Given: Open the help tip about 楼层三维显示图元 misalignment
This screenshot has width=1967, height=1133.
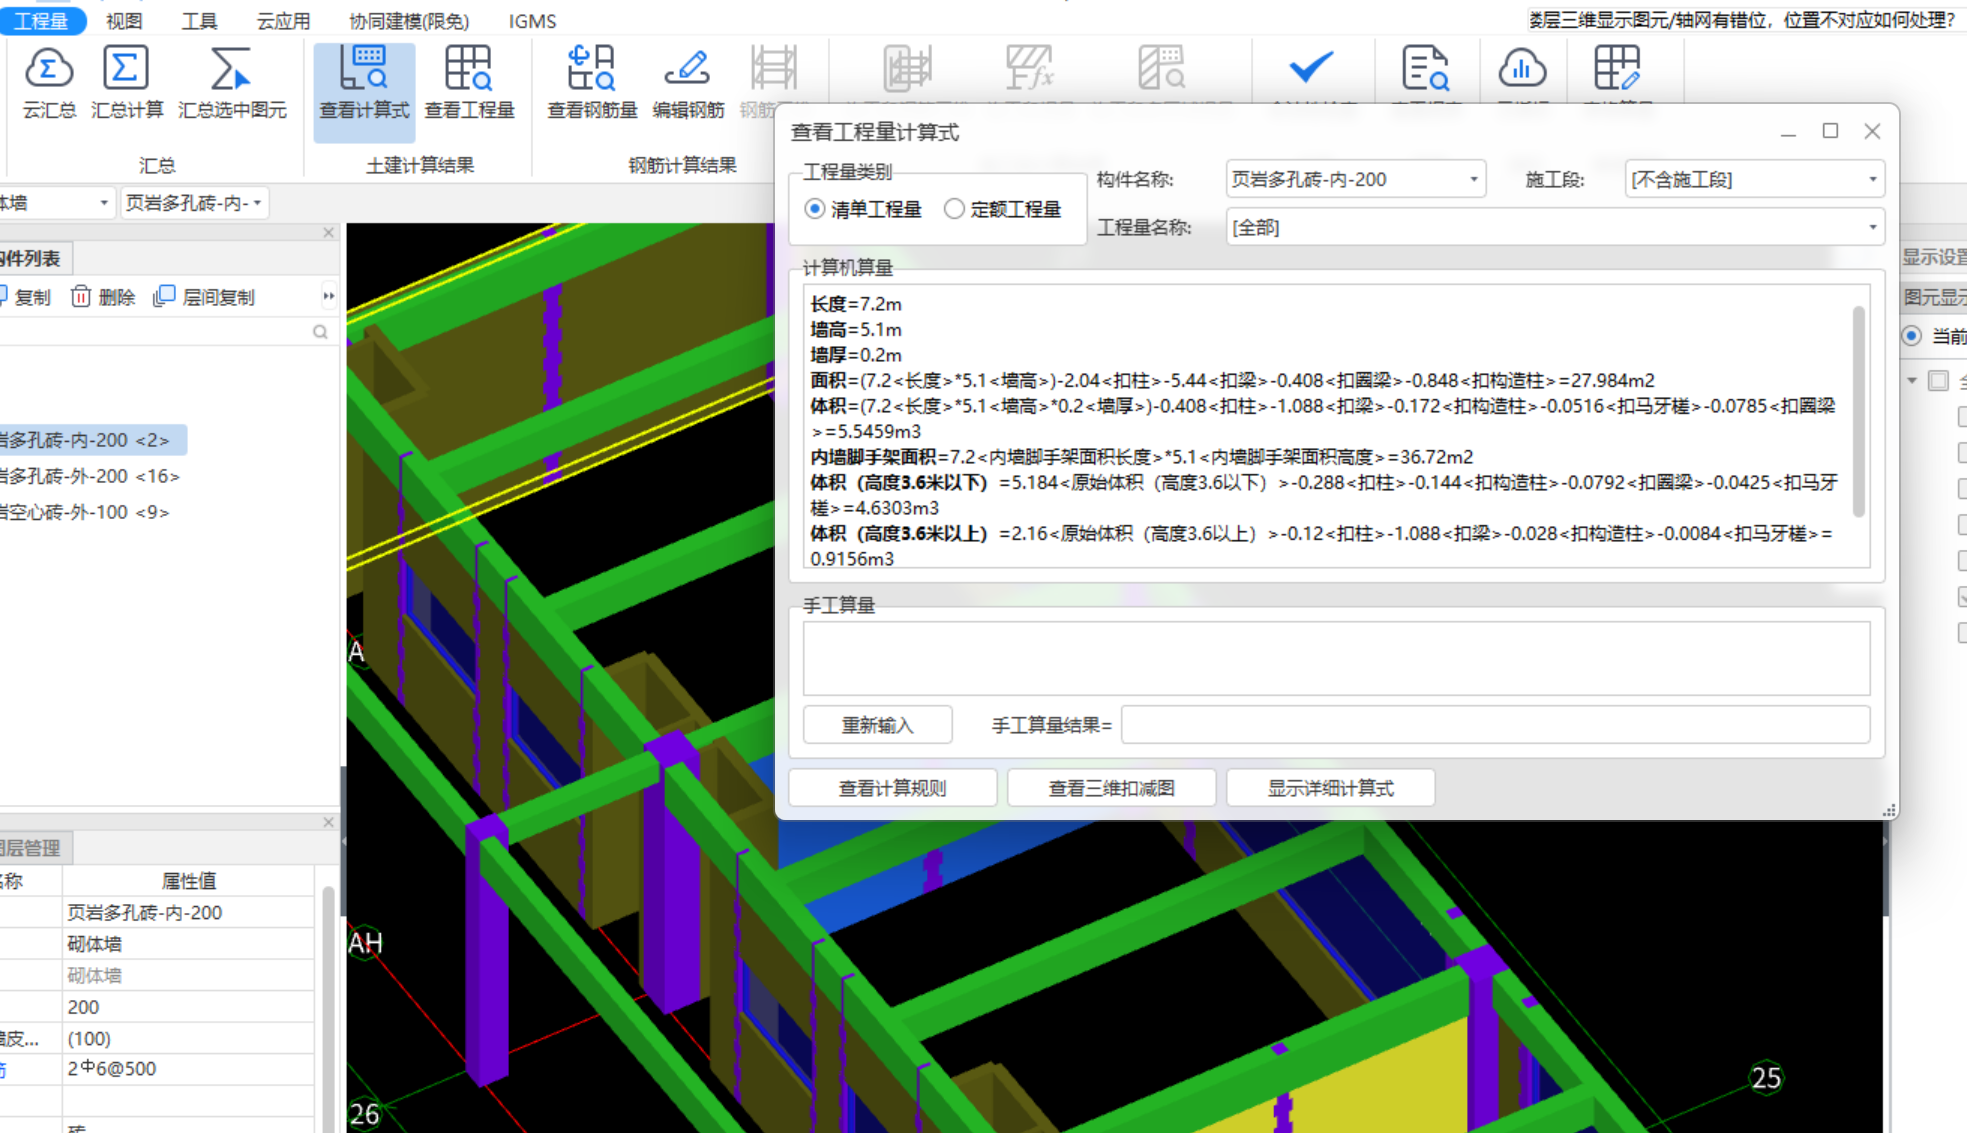Looking at the screenshot, I should tap(1740, 19).
